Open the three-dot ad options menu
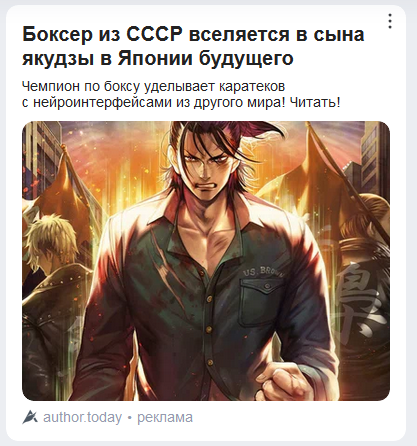The height and width of the screenshot is (446, 417). click(390, 21)
